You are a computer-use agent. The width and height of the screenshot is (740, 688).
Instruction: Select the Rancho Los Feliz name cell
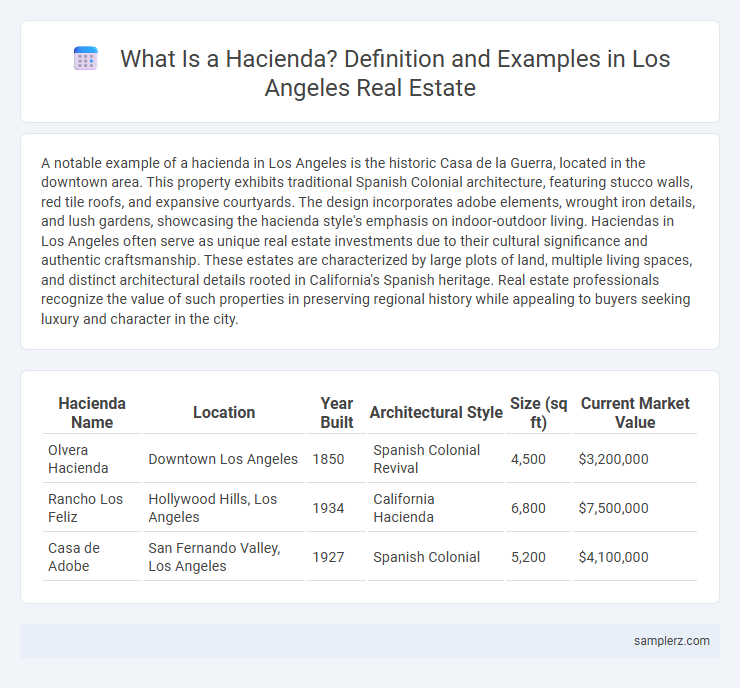click(92, 508)
